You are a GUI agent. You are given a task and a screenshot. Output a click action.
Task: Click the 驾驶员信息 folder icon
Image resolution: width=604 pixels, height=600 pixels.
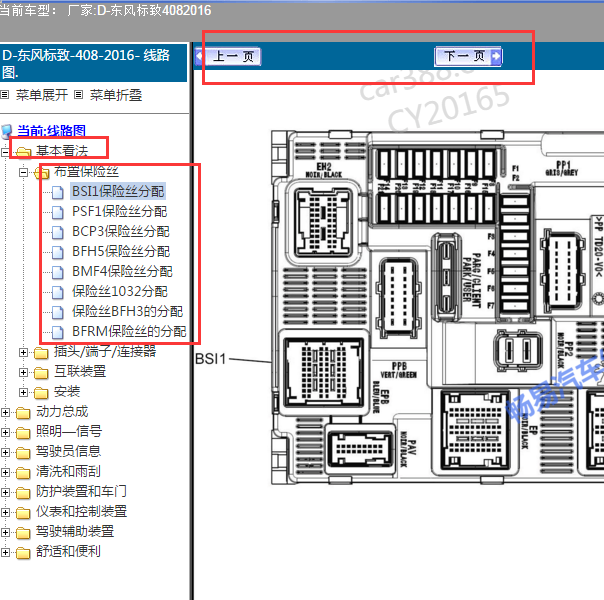click(x=23, y=453)
